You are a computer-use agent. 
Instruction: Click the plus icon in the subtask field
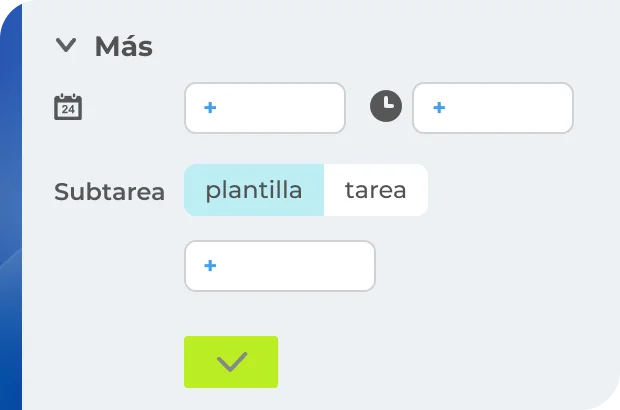coord(210,266)
